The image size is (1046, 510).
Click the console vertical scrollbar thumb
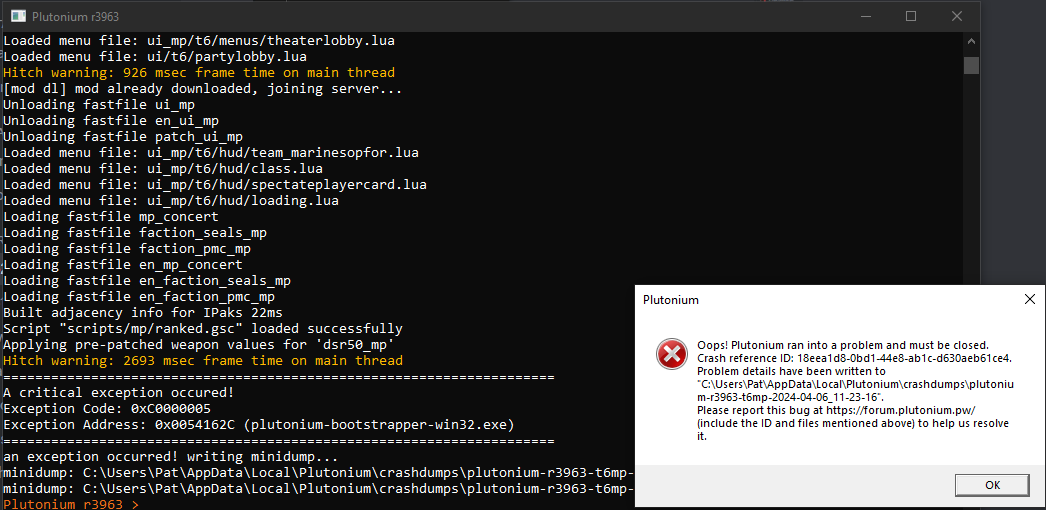(971, 65)
